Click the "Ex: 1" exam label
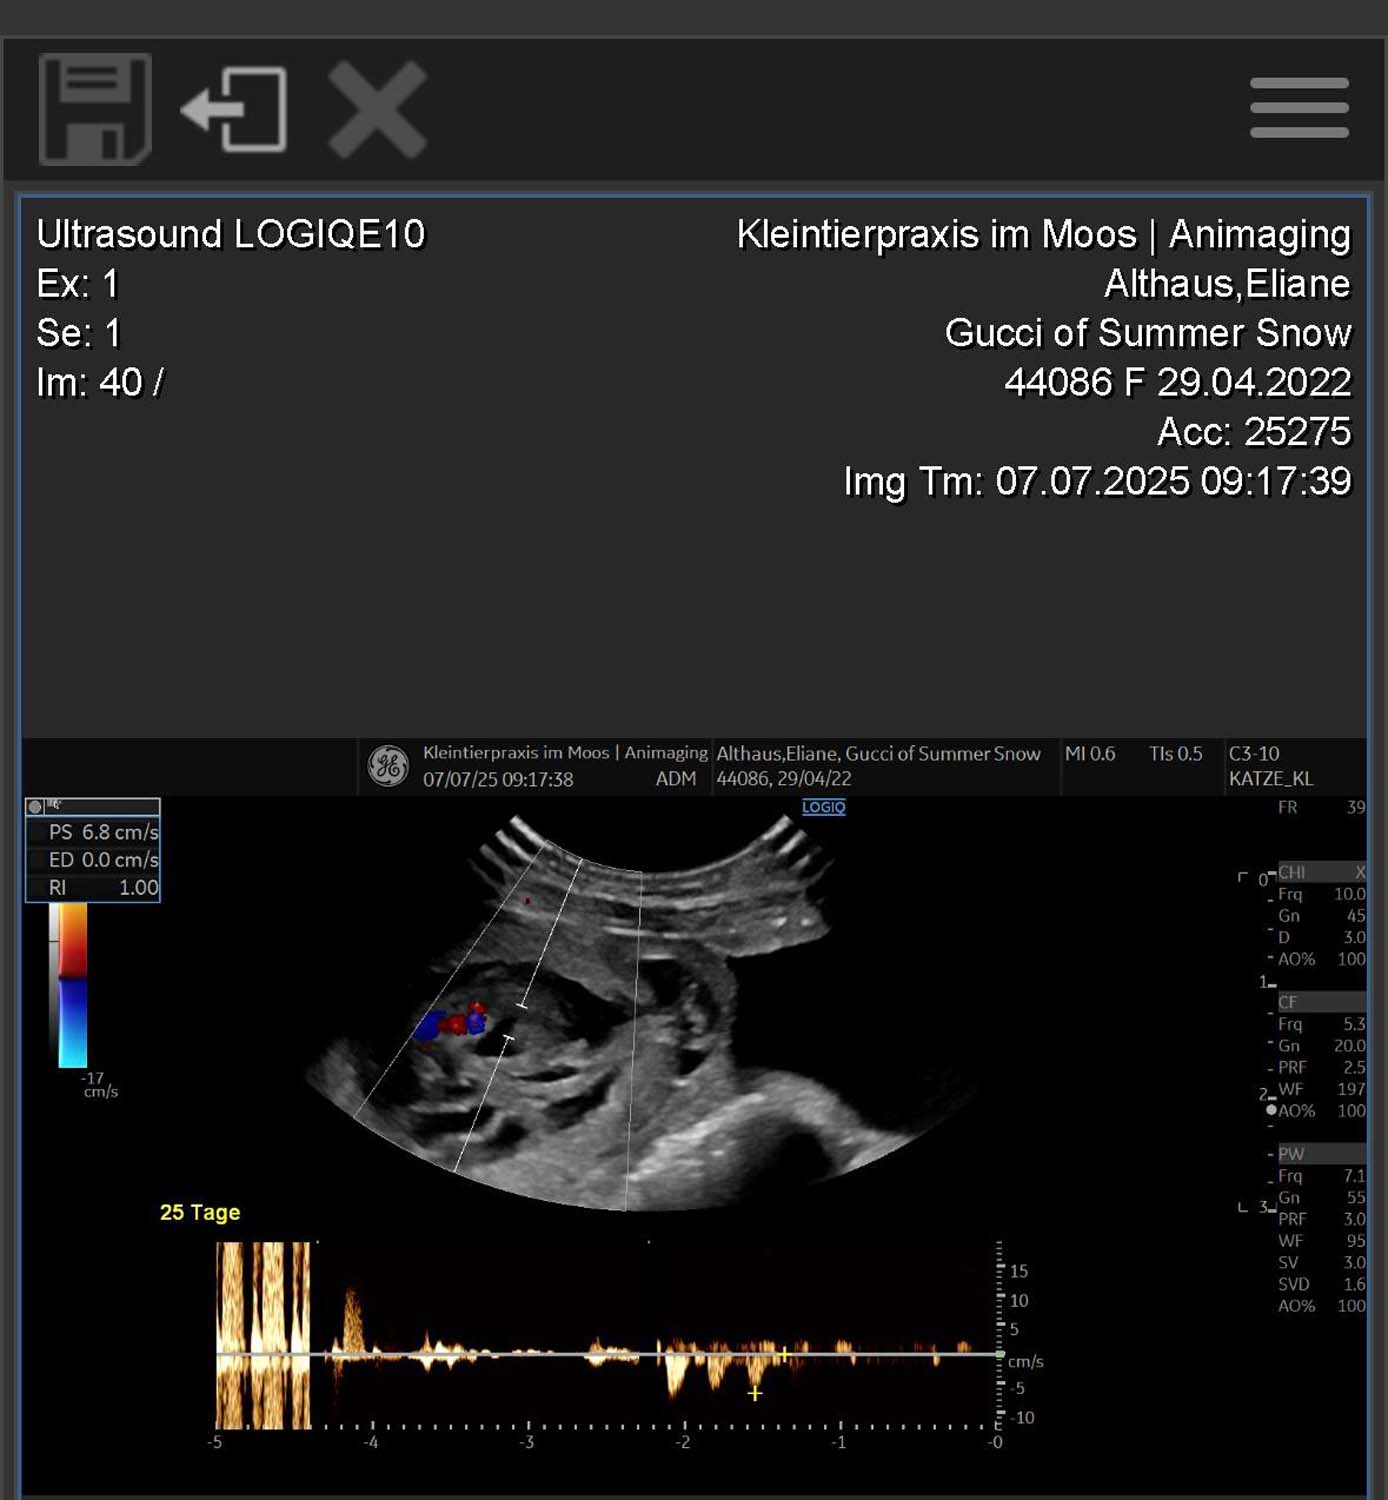Viewport: 1388px width, 1500px height. coord(78,284)
